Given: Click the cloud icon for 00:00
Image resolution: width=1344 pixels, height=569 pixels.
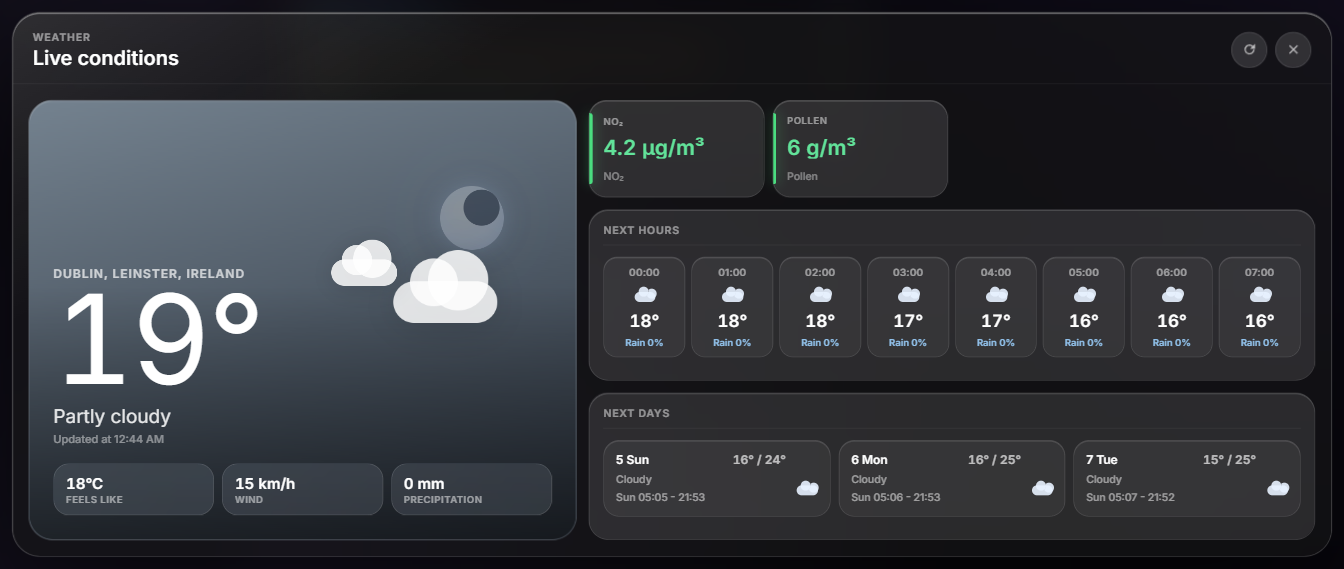Looking at the screenshot, I should pos(645,295).
